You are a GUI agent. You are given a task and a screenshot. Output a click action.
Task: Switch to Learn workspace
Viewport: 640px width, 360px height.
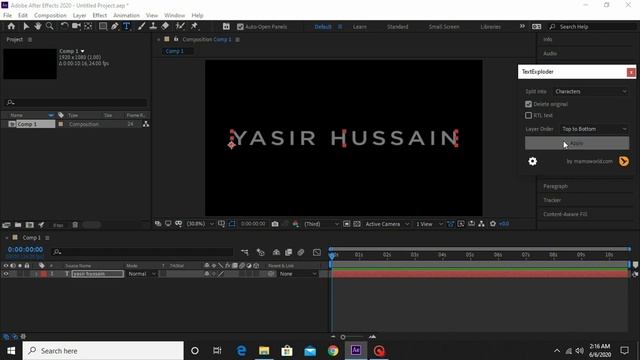tap(359, 27)
